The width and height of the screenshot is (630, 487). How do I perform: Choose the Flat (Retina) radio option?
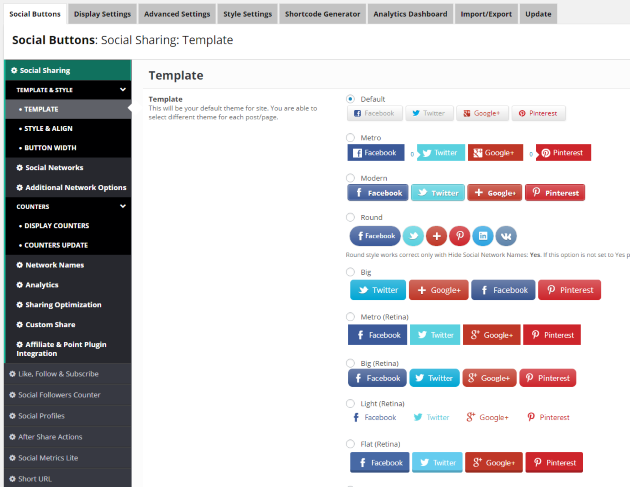coord(350,444)
